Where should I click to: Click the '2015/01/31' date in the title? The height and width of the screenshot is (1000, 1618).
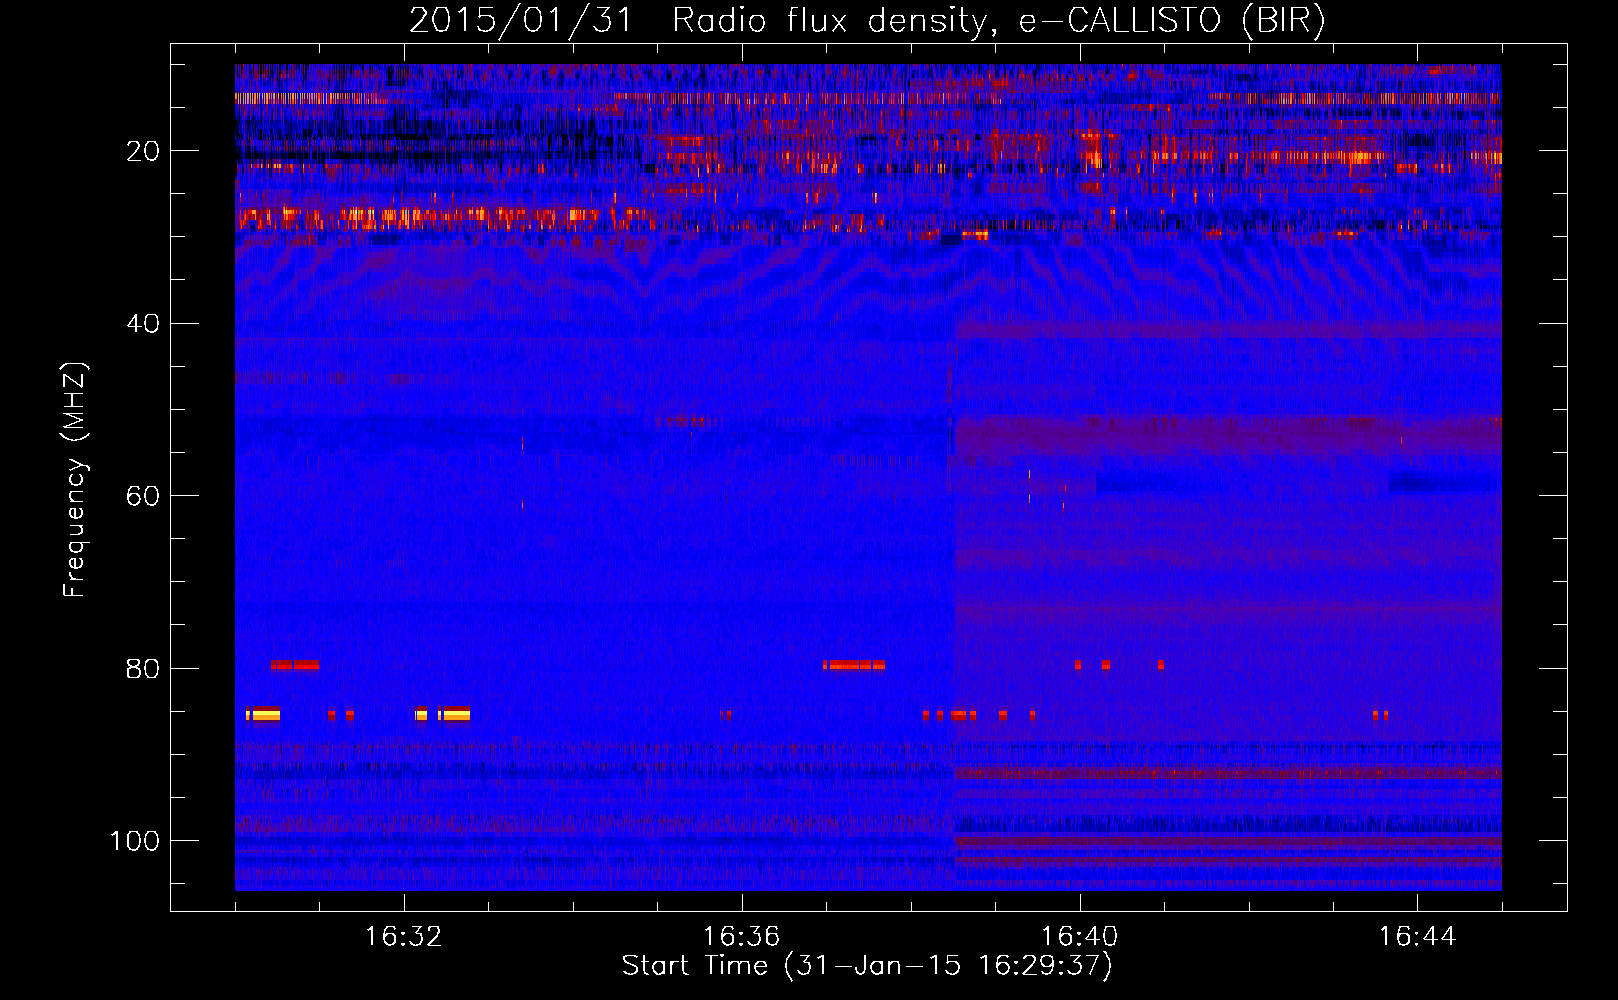click(x=521, y=20)
